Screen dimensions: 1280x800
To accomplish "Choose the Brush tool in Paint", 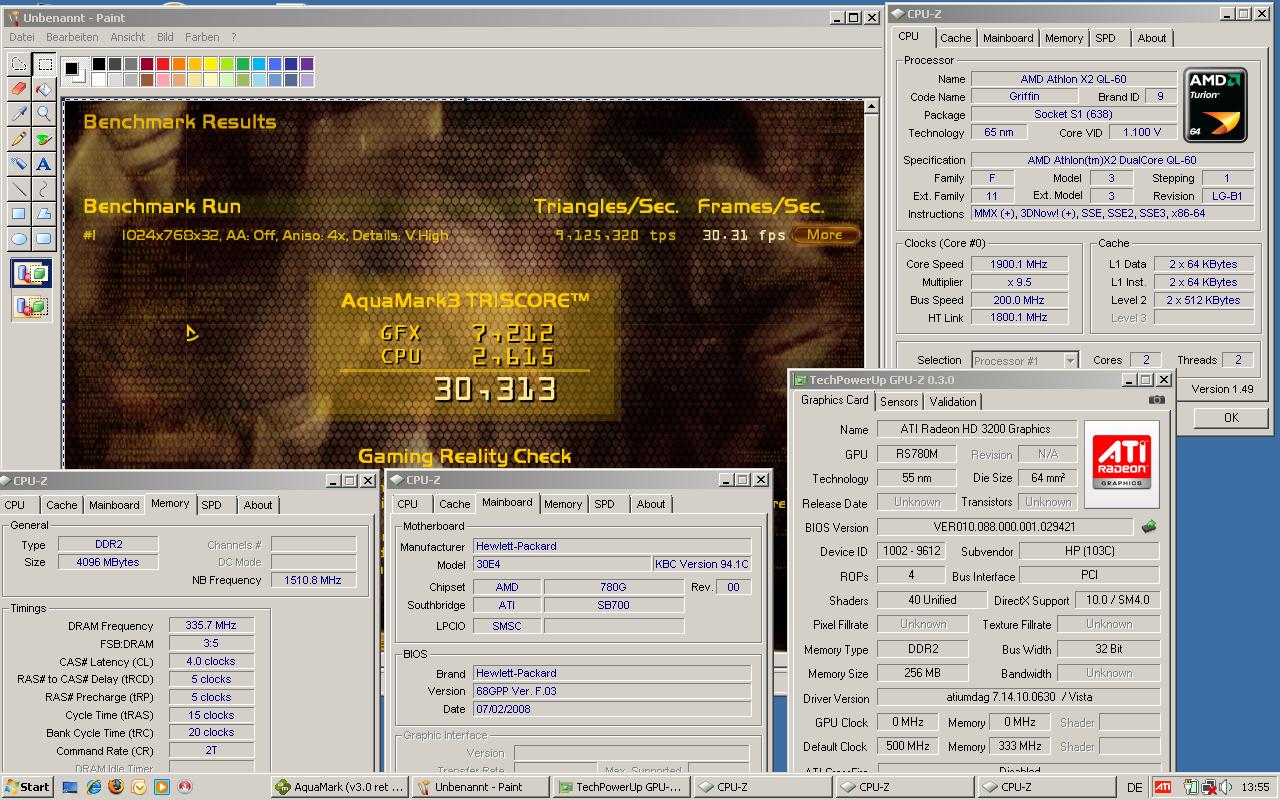I will (x=45, y=139).
